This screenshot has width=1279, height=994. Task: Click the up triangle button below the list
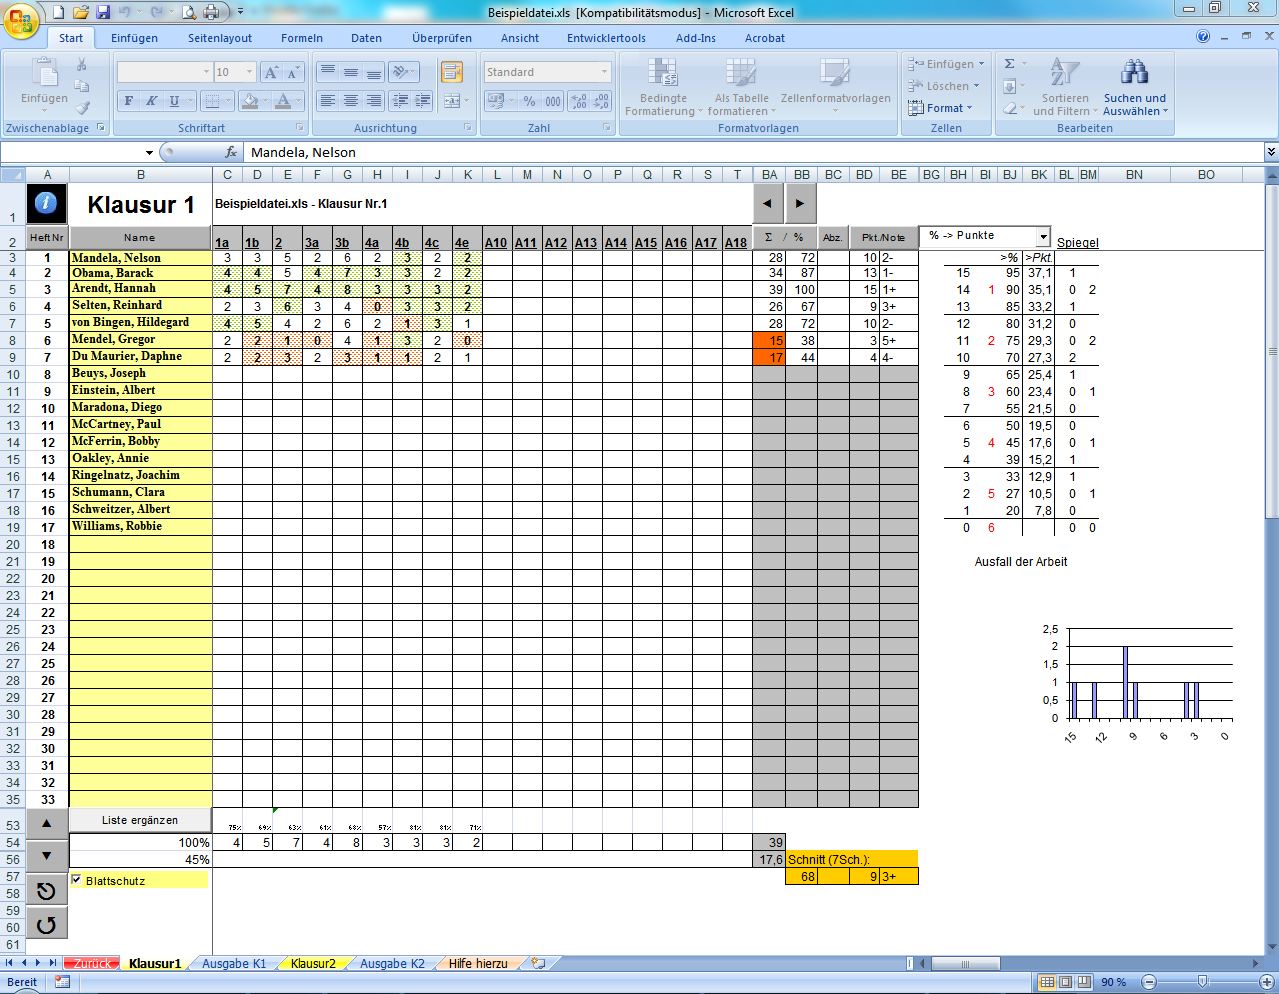coord(46,823)
